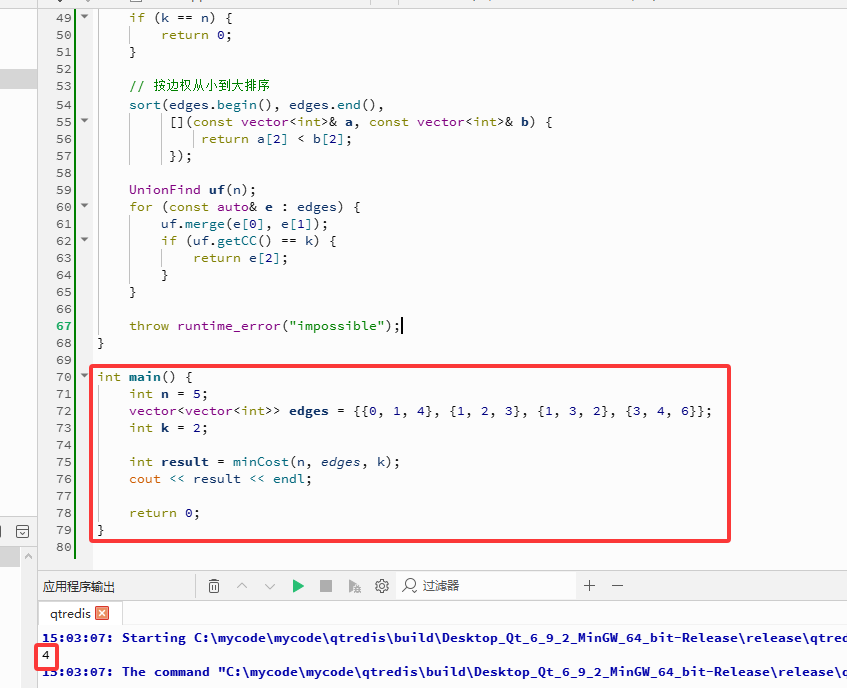
Task: Click the edges variable on line 72
Action: click(x=308, y=411)
